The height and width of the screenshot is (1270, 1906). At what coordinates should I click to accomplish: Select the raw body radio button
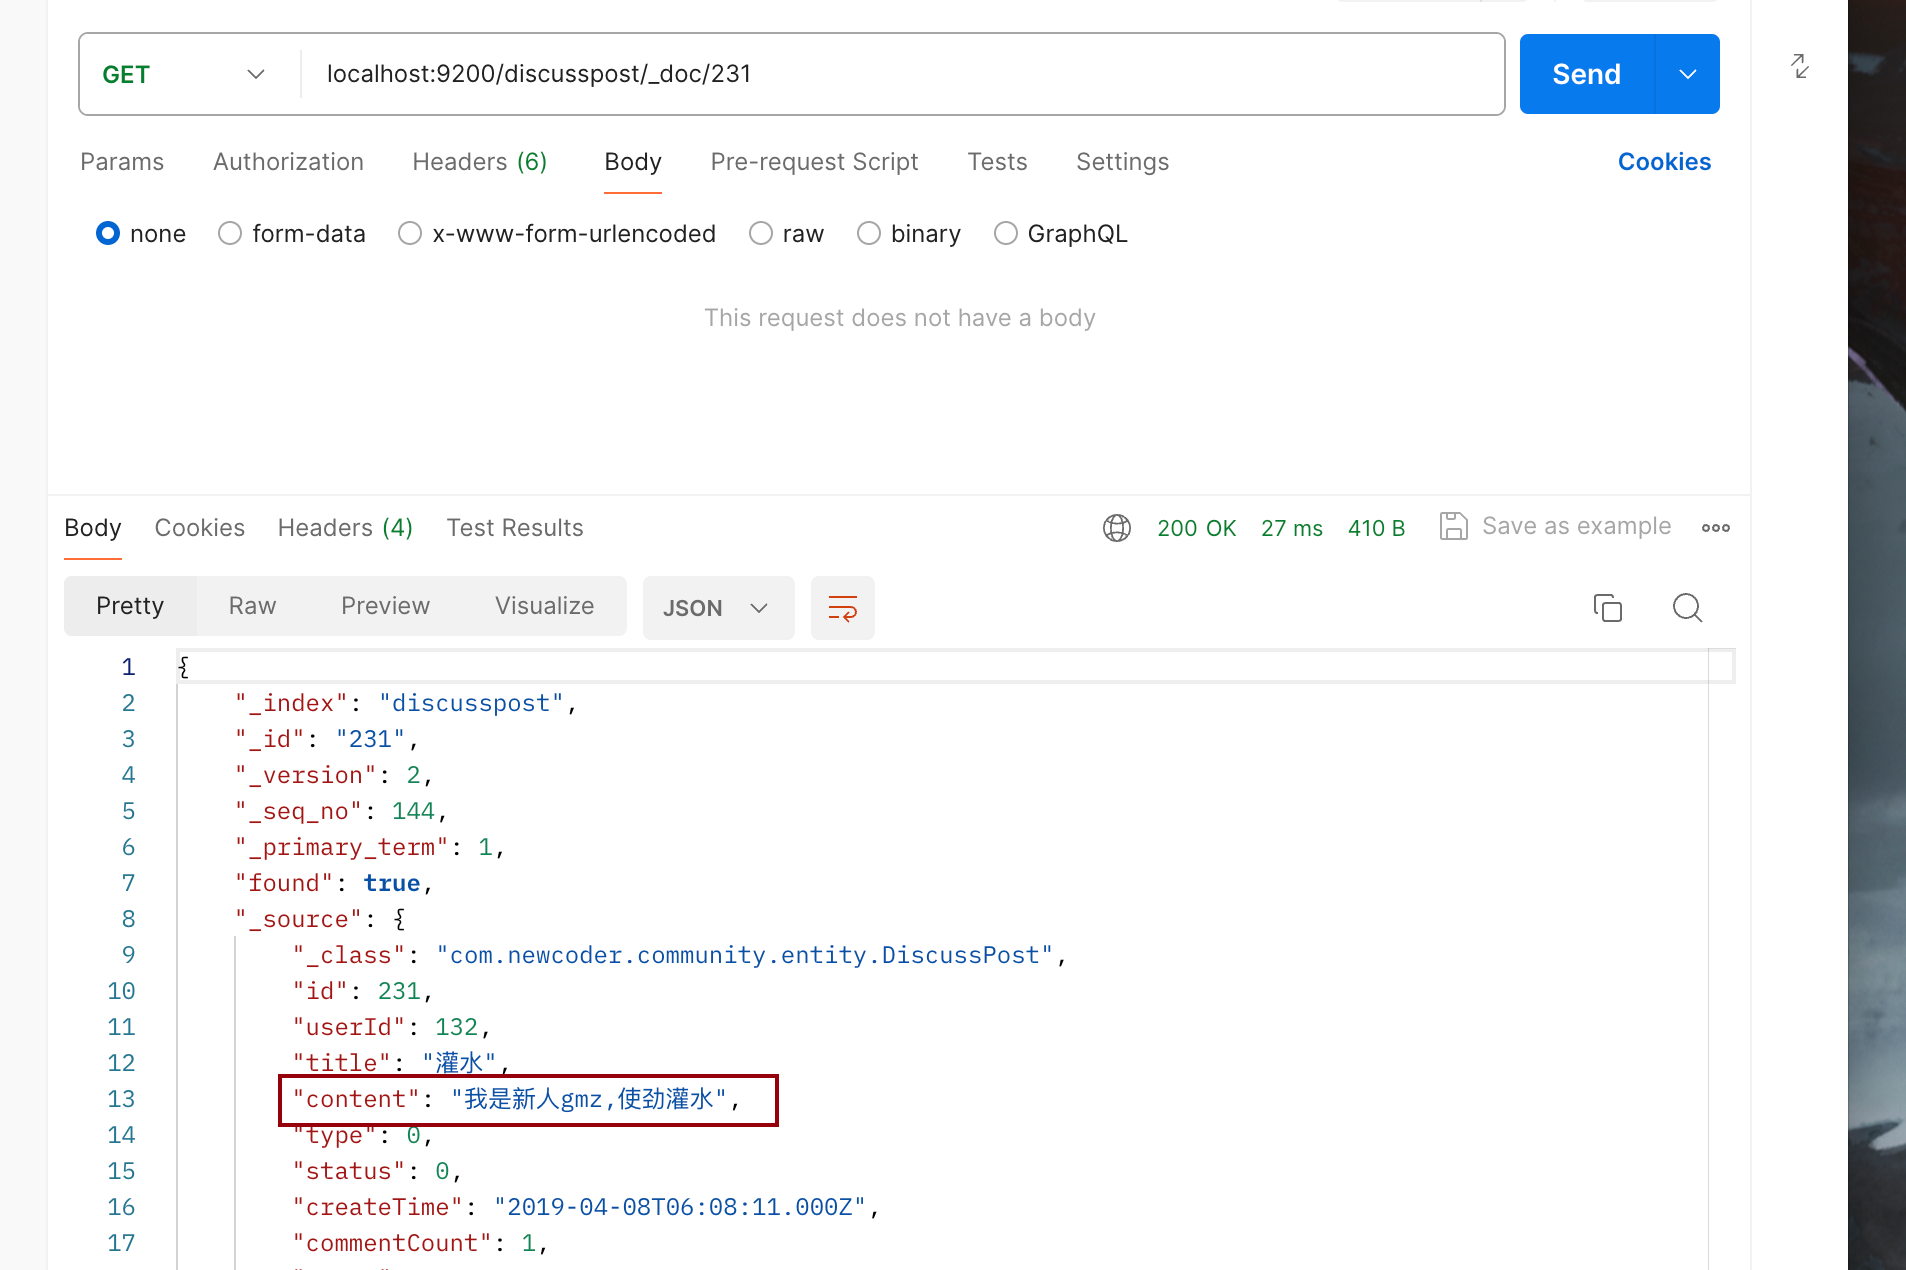point(761,233)
